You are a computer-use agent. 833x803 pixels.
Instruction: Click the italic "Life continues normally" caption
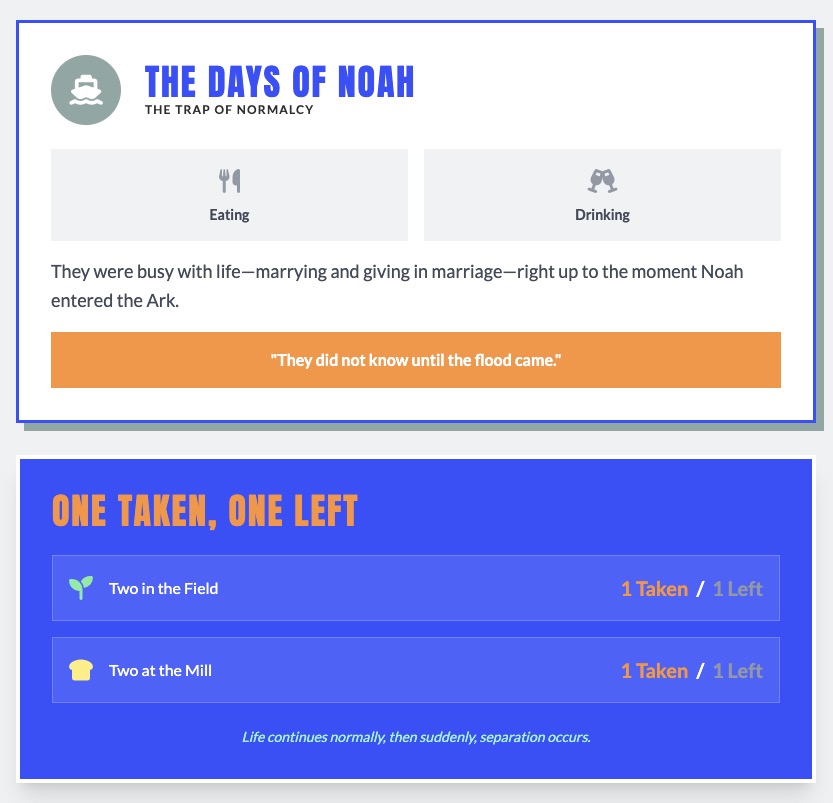416,738
